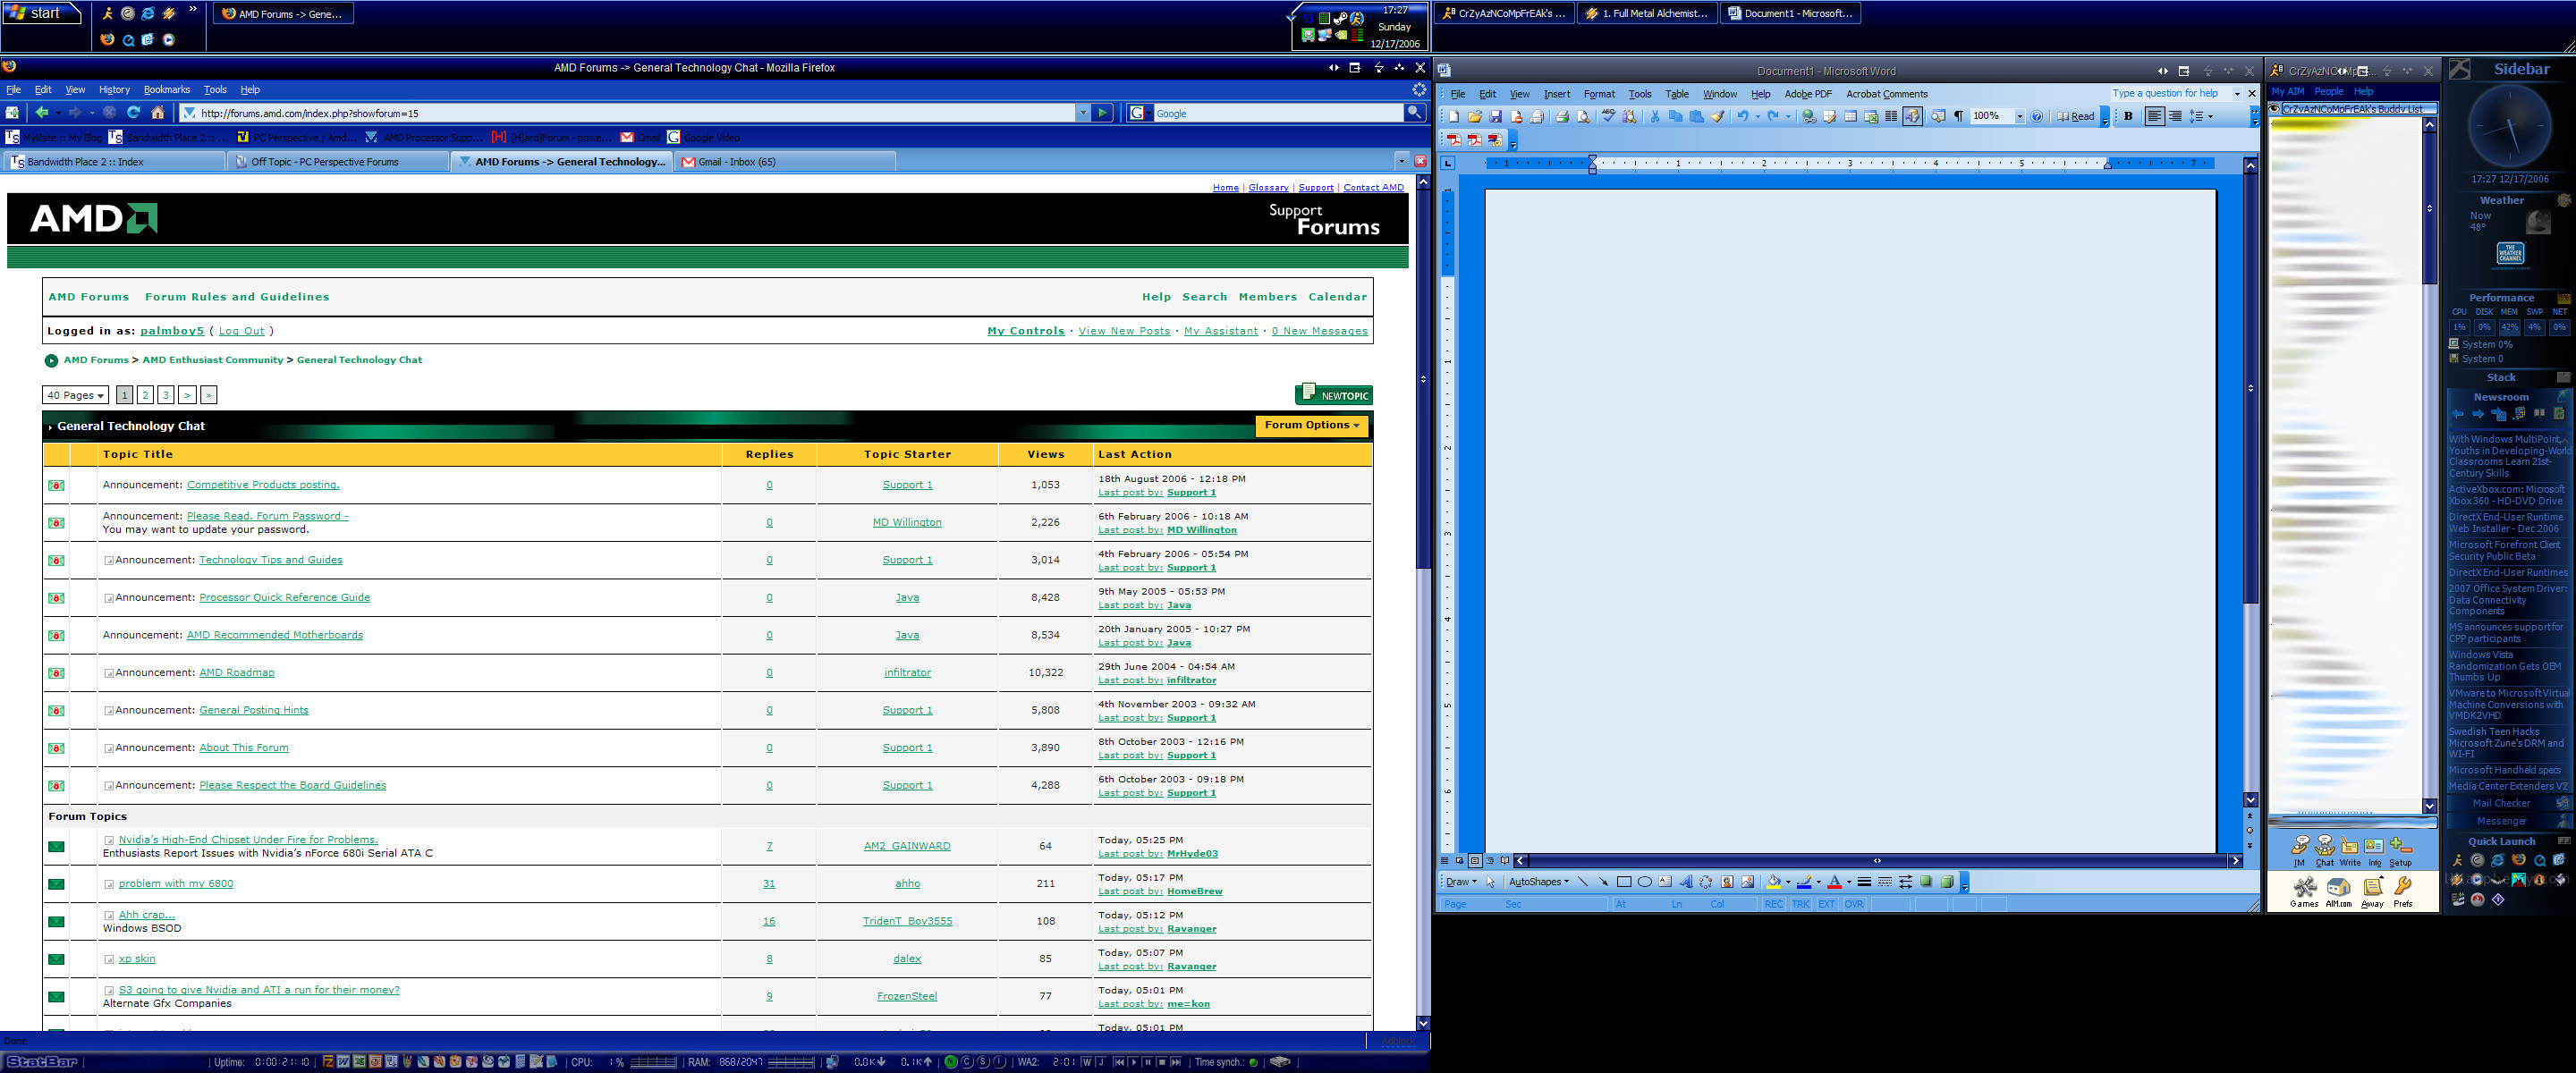The width and height of the screenshot is (2576, 1073).
Task: Click the Insert Picture icon in Drawing toolbar
Action: tap(1748, 882)
